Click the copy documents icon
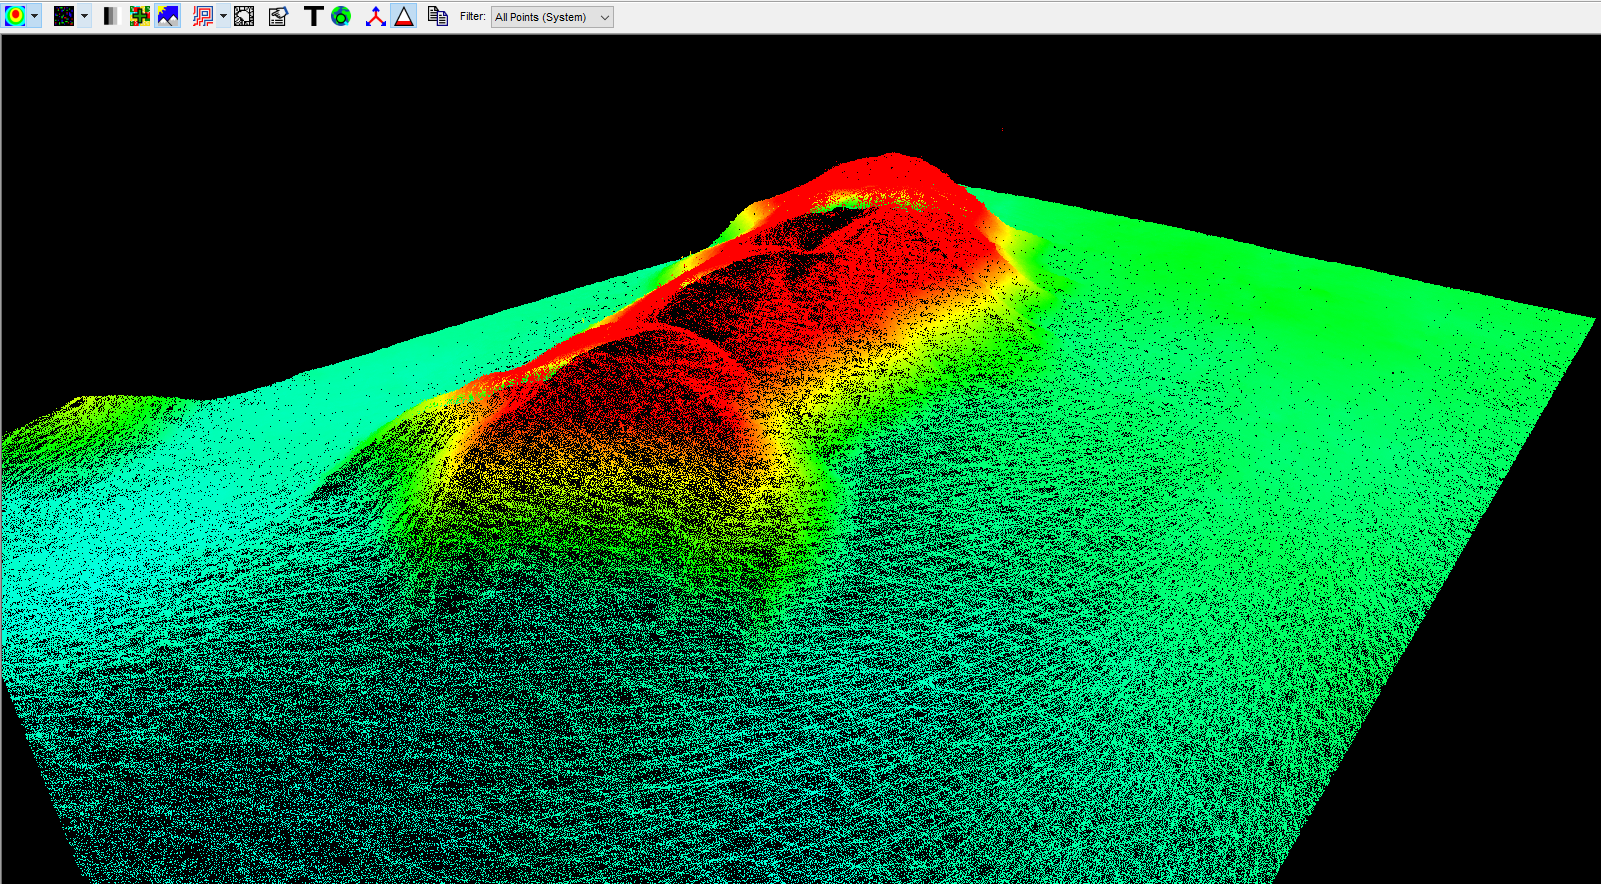 pos(437,16)
